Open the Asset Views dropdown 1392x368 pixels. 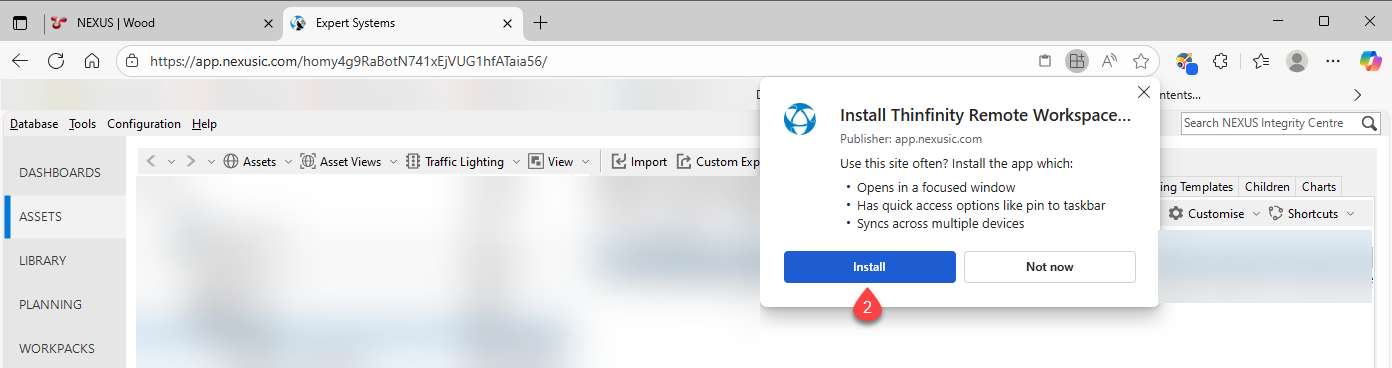(x=393, y=162)
